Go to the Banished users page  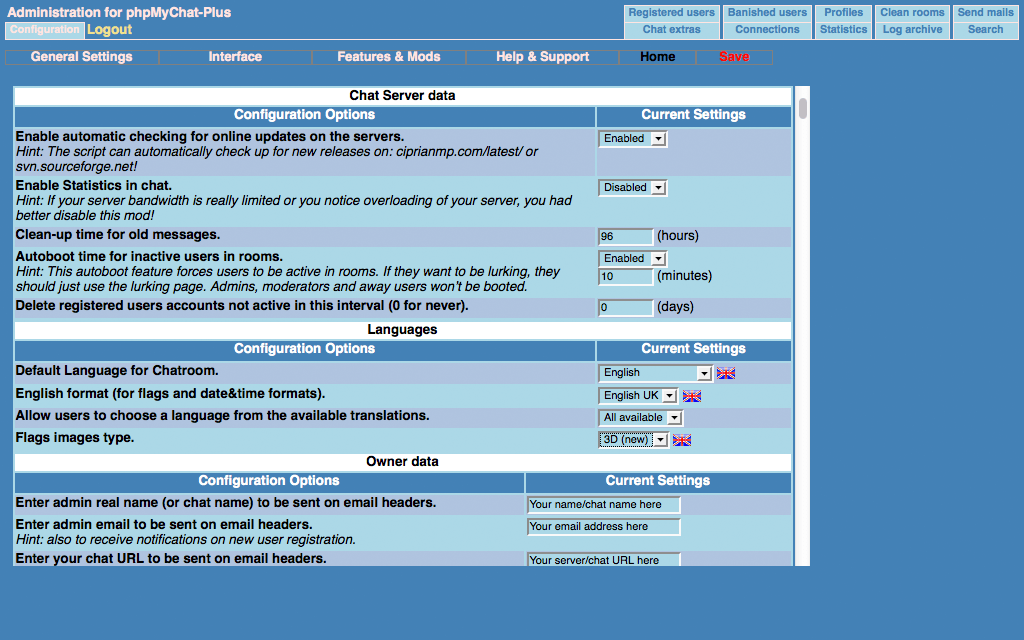tap(767, 13)
